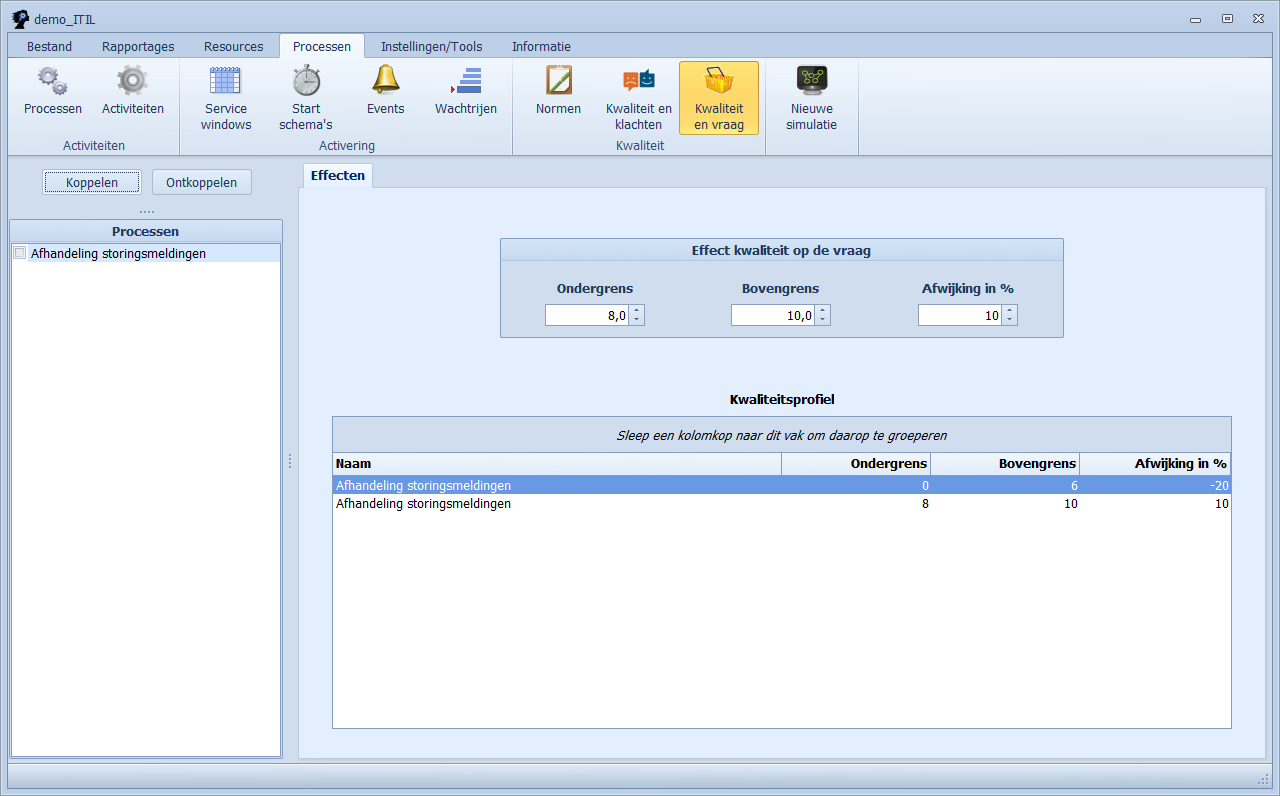Click into the Ondergrens input field
1280x796 pixels.
[x=587, y=315]
